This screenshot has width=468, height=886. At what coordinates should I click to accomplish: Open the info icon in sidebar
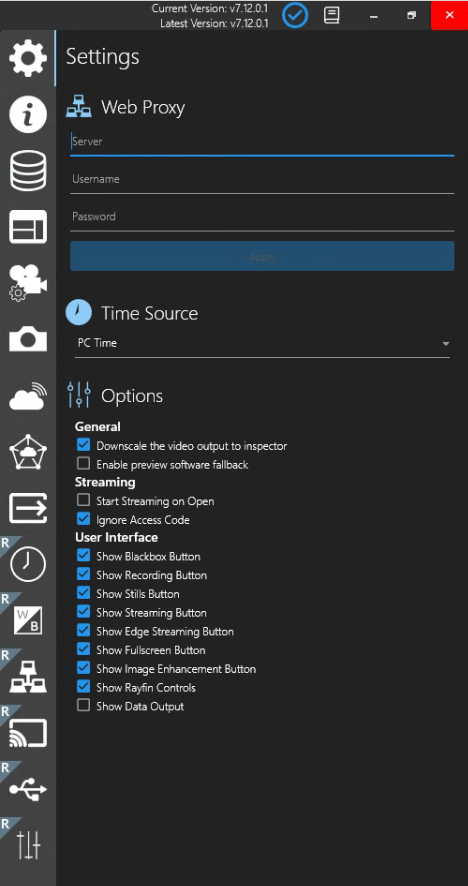tap(28, 114)
